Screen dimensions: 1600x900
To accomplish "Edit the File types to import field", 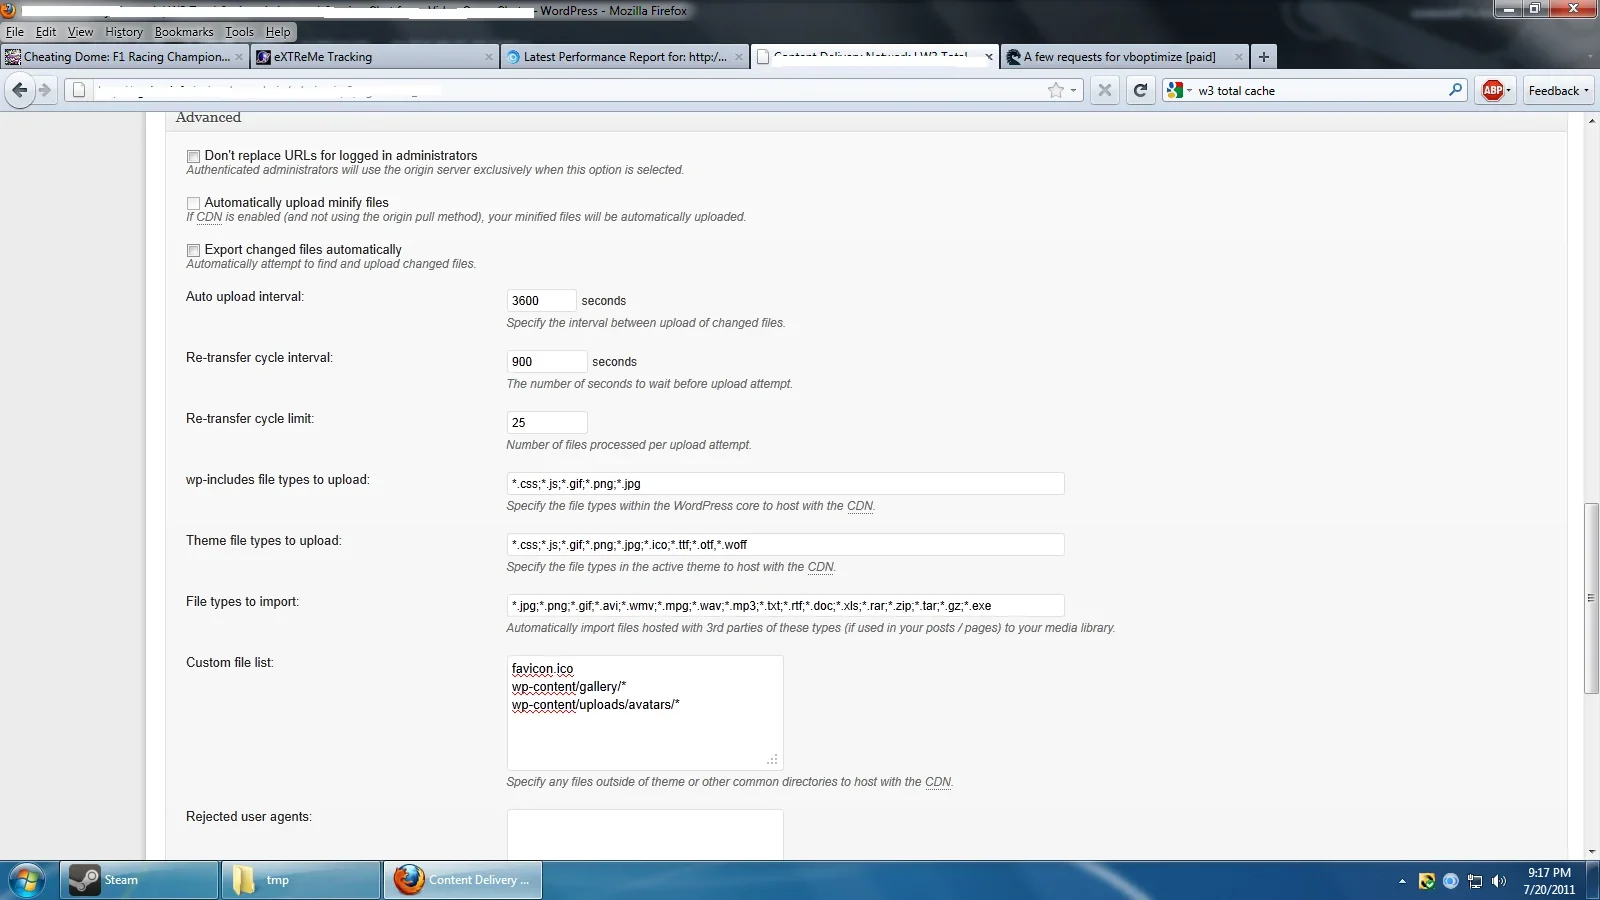I will click(x=785, y=605).
